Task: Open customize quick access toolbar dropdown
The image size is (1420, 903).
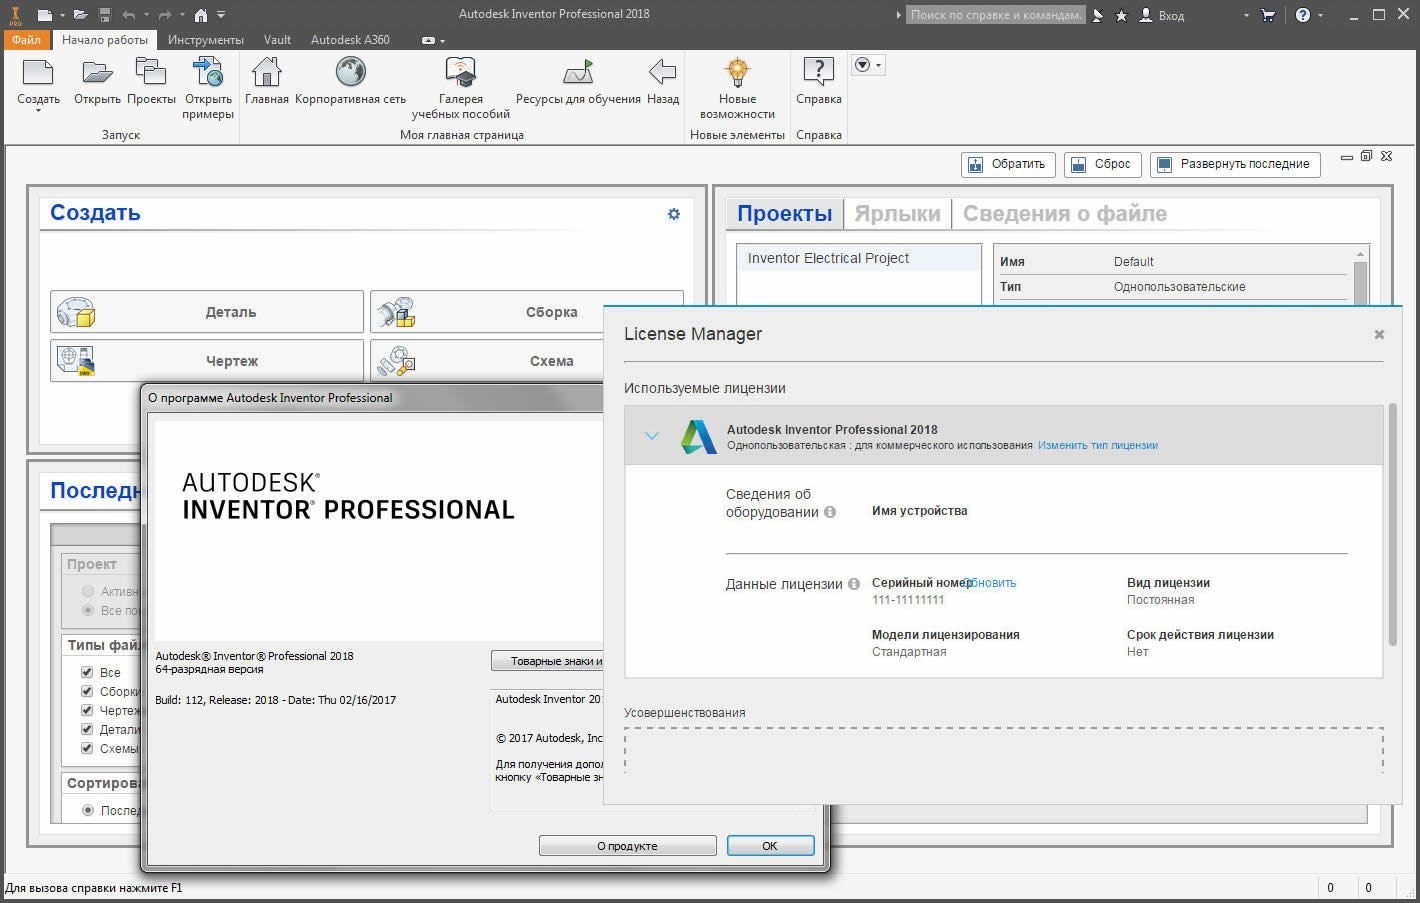Action: coord(221,15)
